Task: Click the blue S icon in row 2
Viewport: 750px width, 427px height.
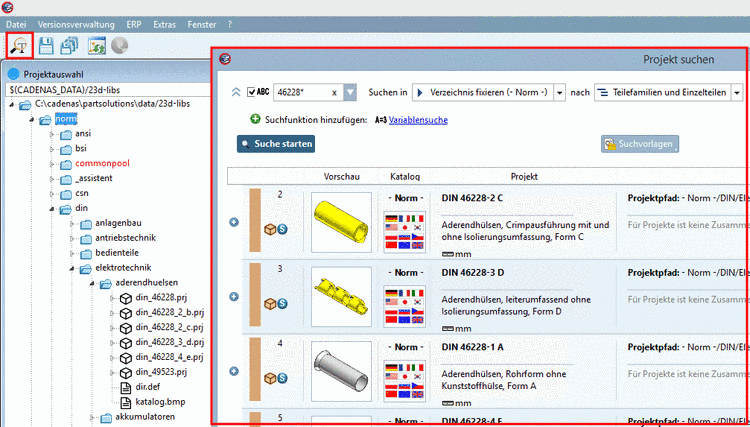Action: (x=283, y=230)
